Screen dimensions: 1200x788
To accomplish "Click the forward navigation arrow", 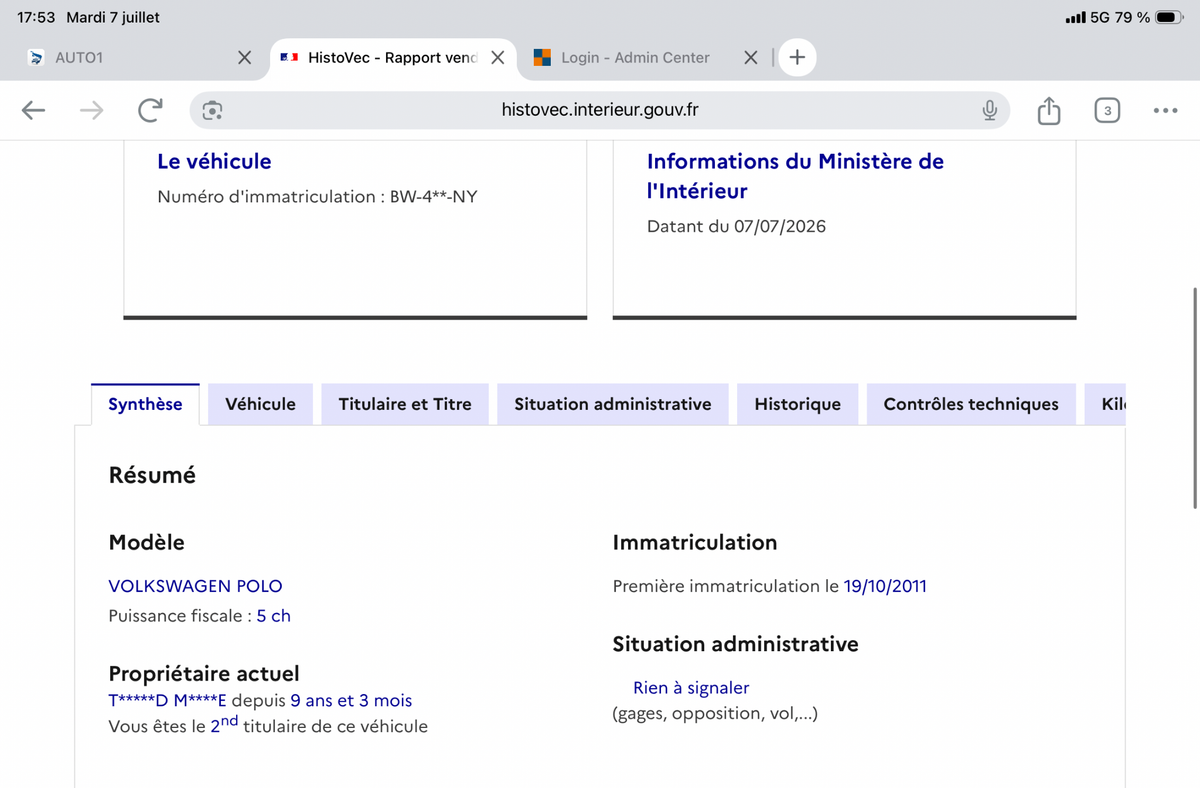I will [91, 110].
